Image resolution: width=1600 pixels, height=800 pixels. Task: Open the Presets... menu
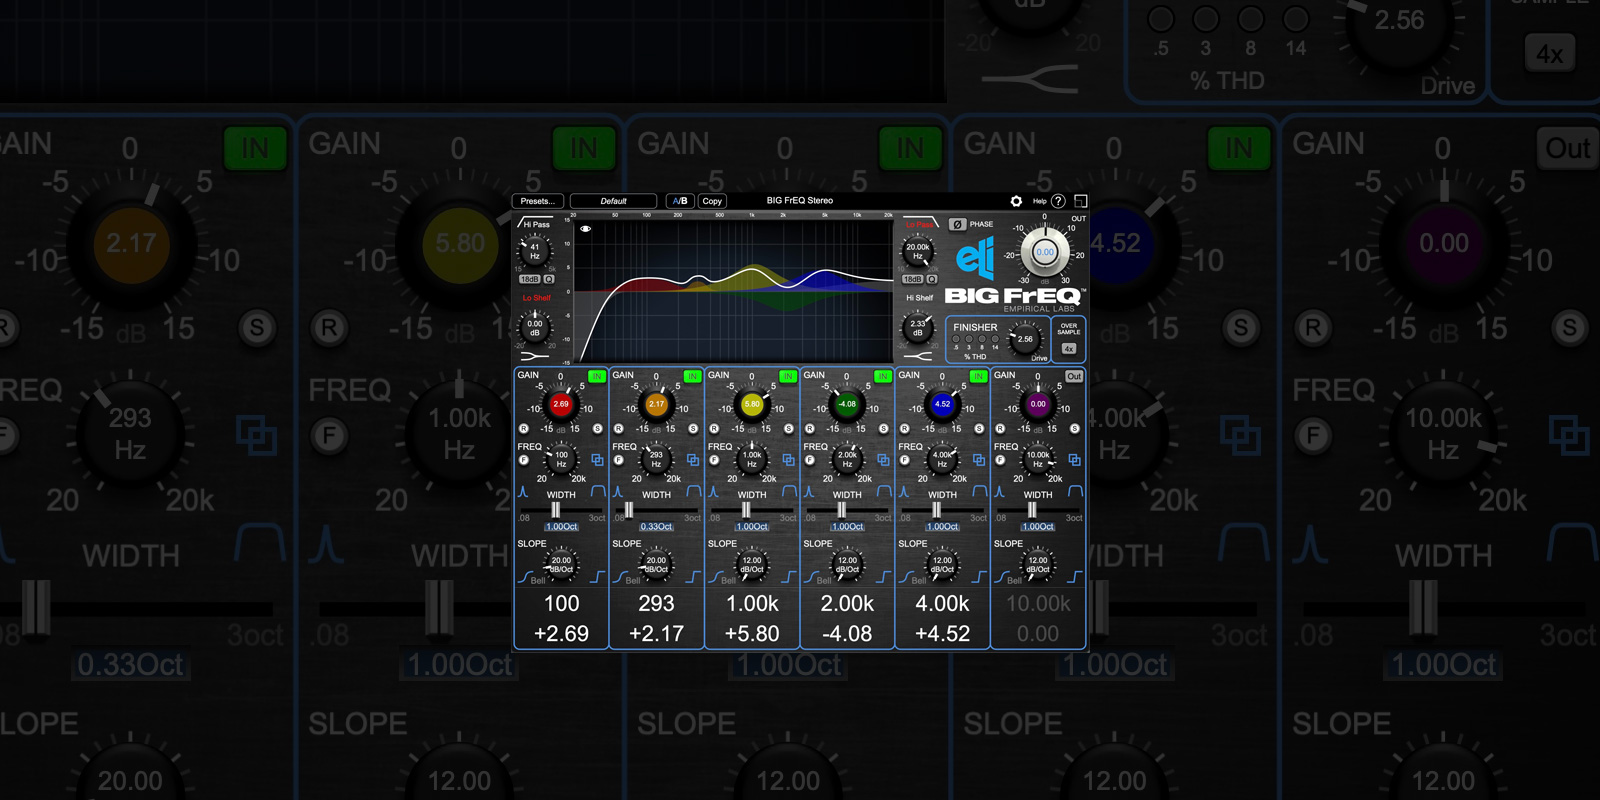[x=538, y=201]
